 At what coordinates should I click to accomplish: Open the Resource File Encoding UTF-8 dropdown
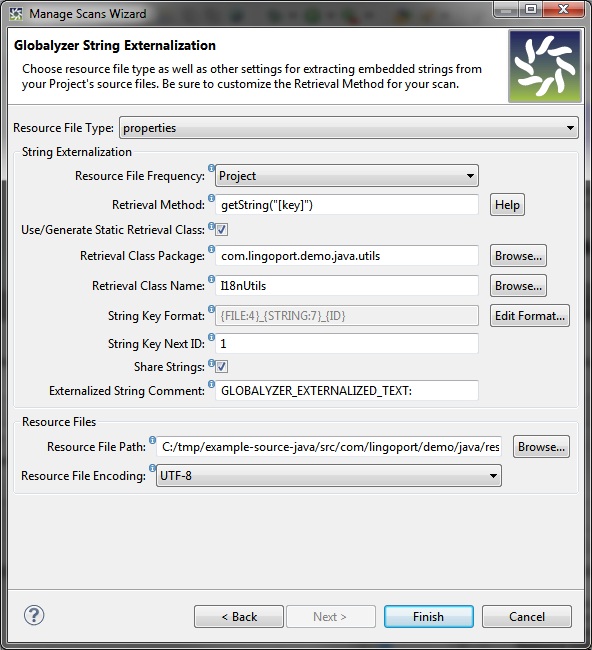pos(329,475)
